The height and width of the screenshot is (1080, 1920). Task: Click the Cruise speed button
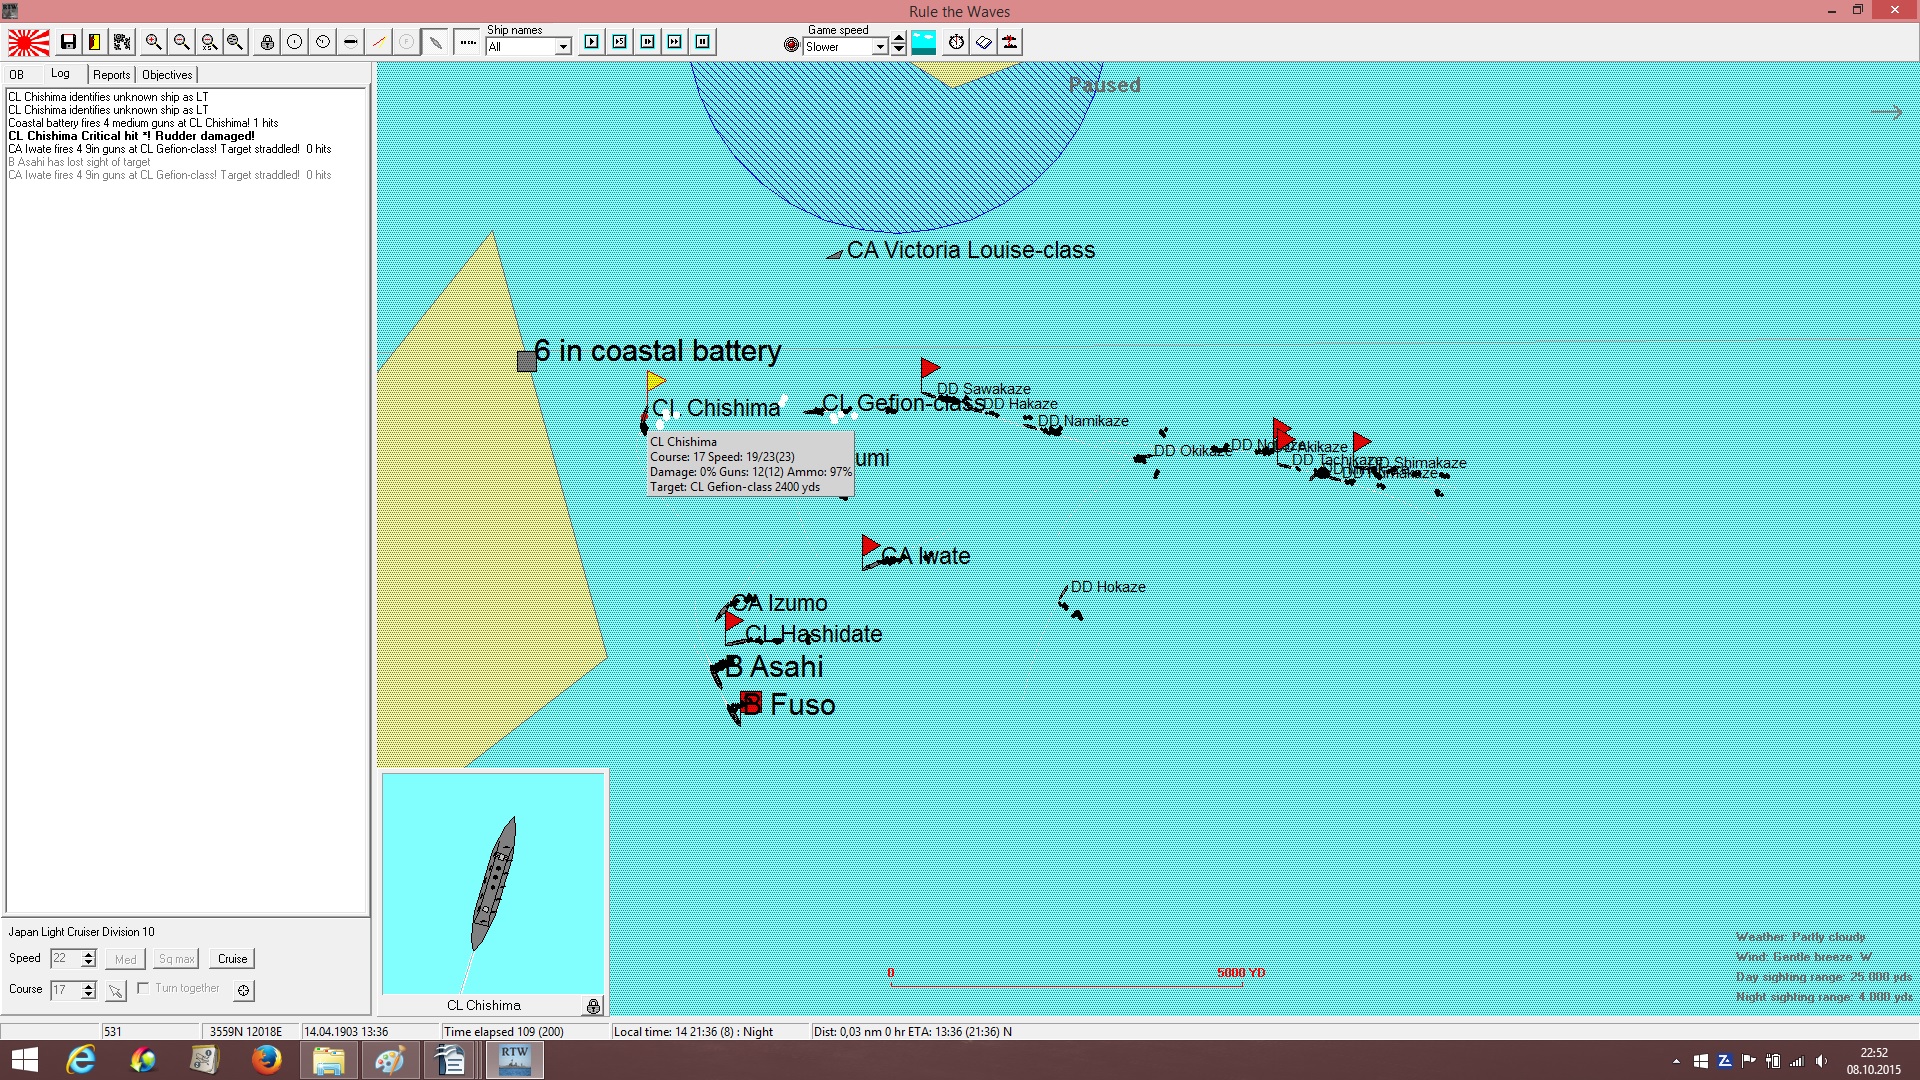[232, 959]
